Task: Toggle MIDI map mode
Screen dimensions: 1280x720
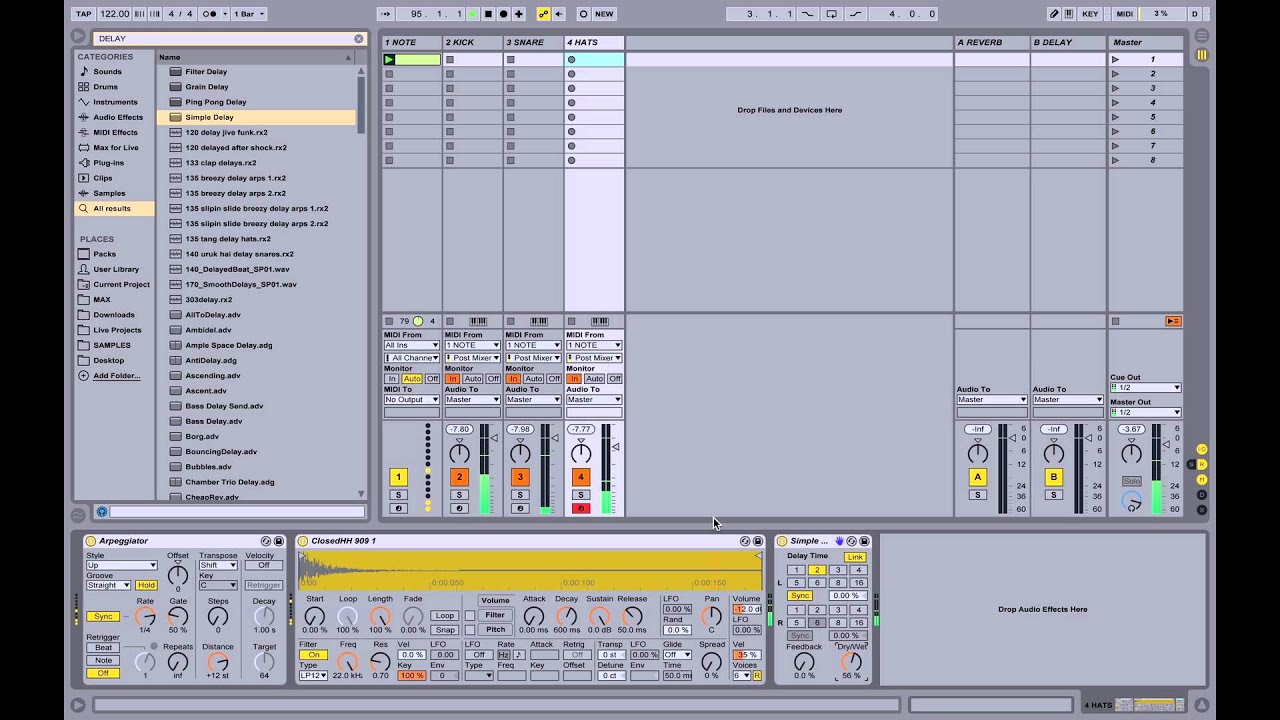Action: pos(1125,14)
